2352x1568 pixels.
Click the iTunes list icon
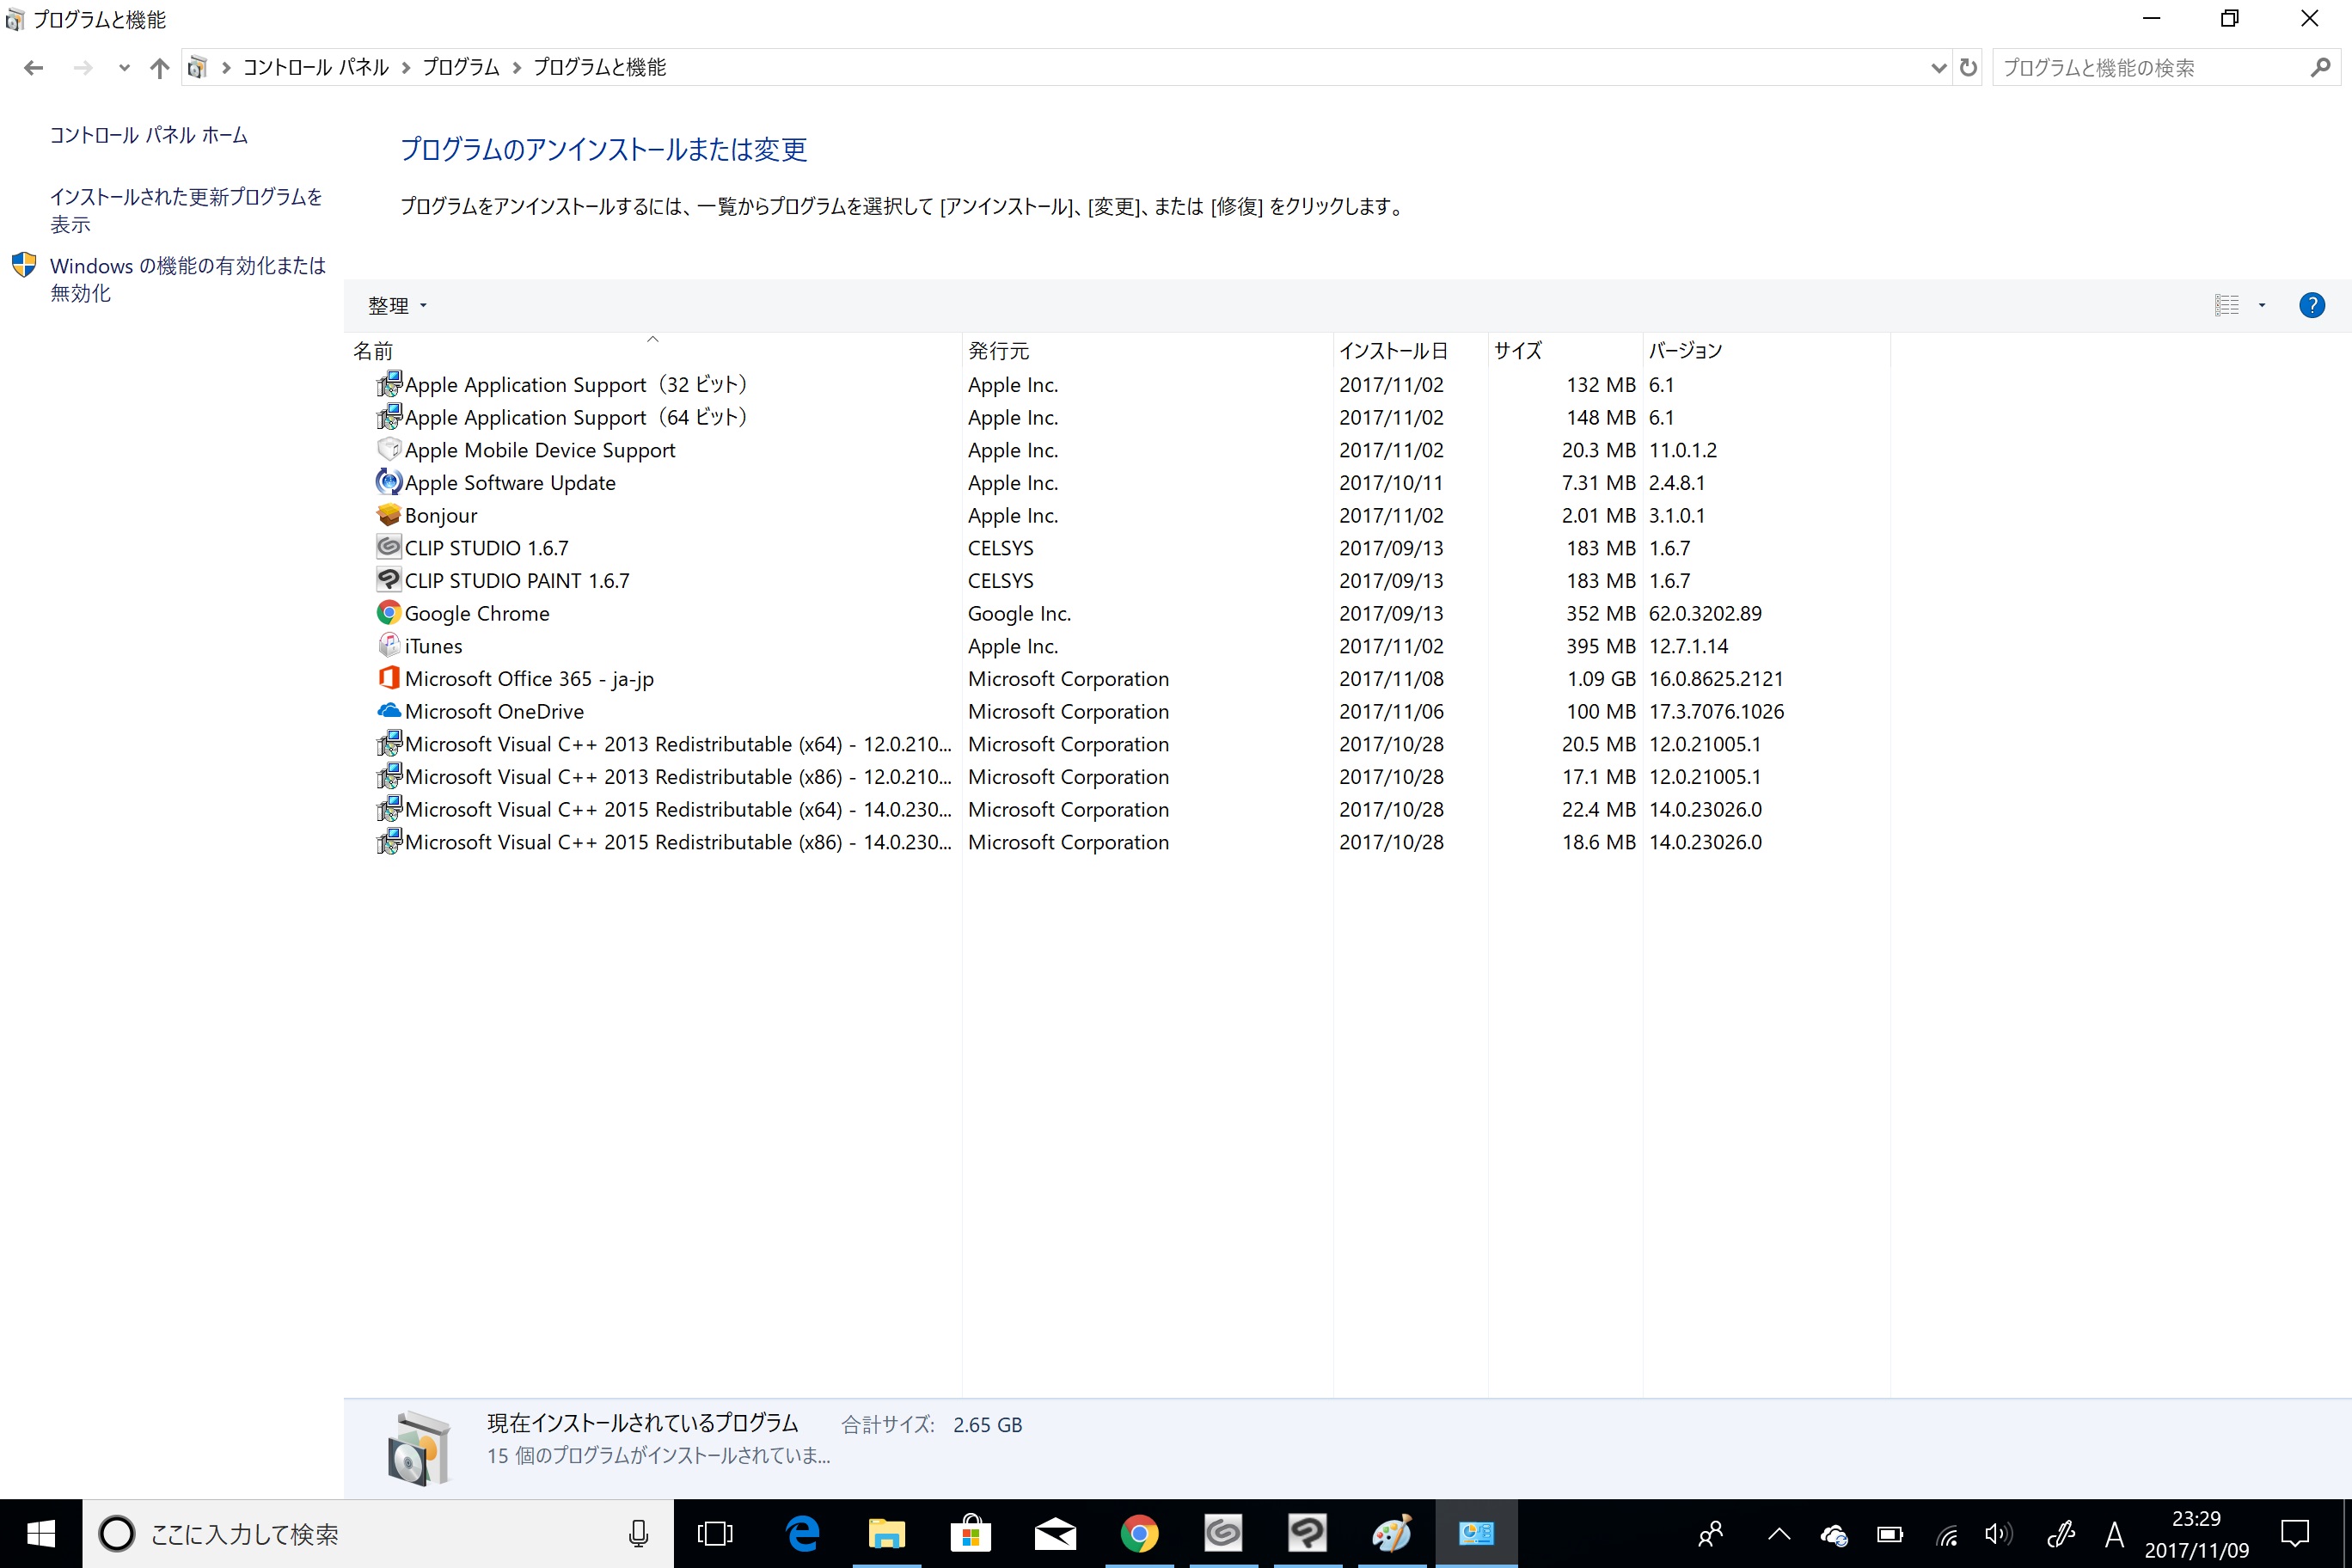(389, 645)
